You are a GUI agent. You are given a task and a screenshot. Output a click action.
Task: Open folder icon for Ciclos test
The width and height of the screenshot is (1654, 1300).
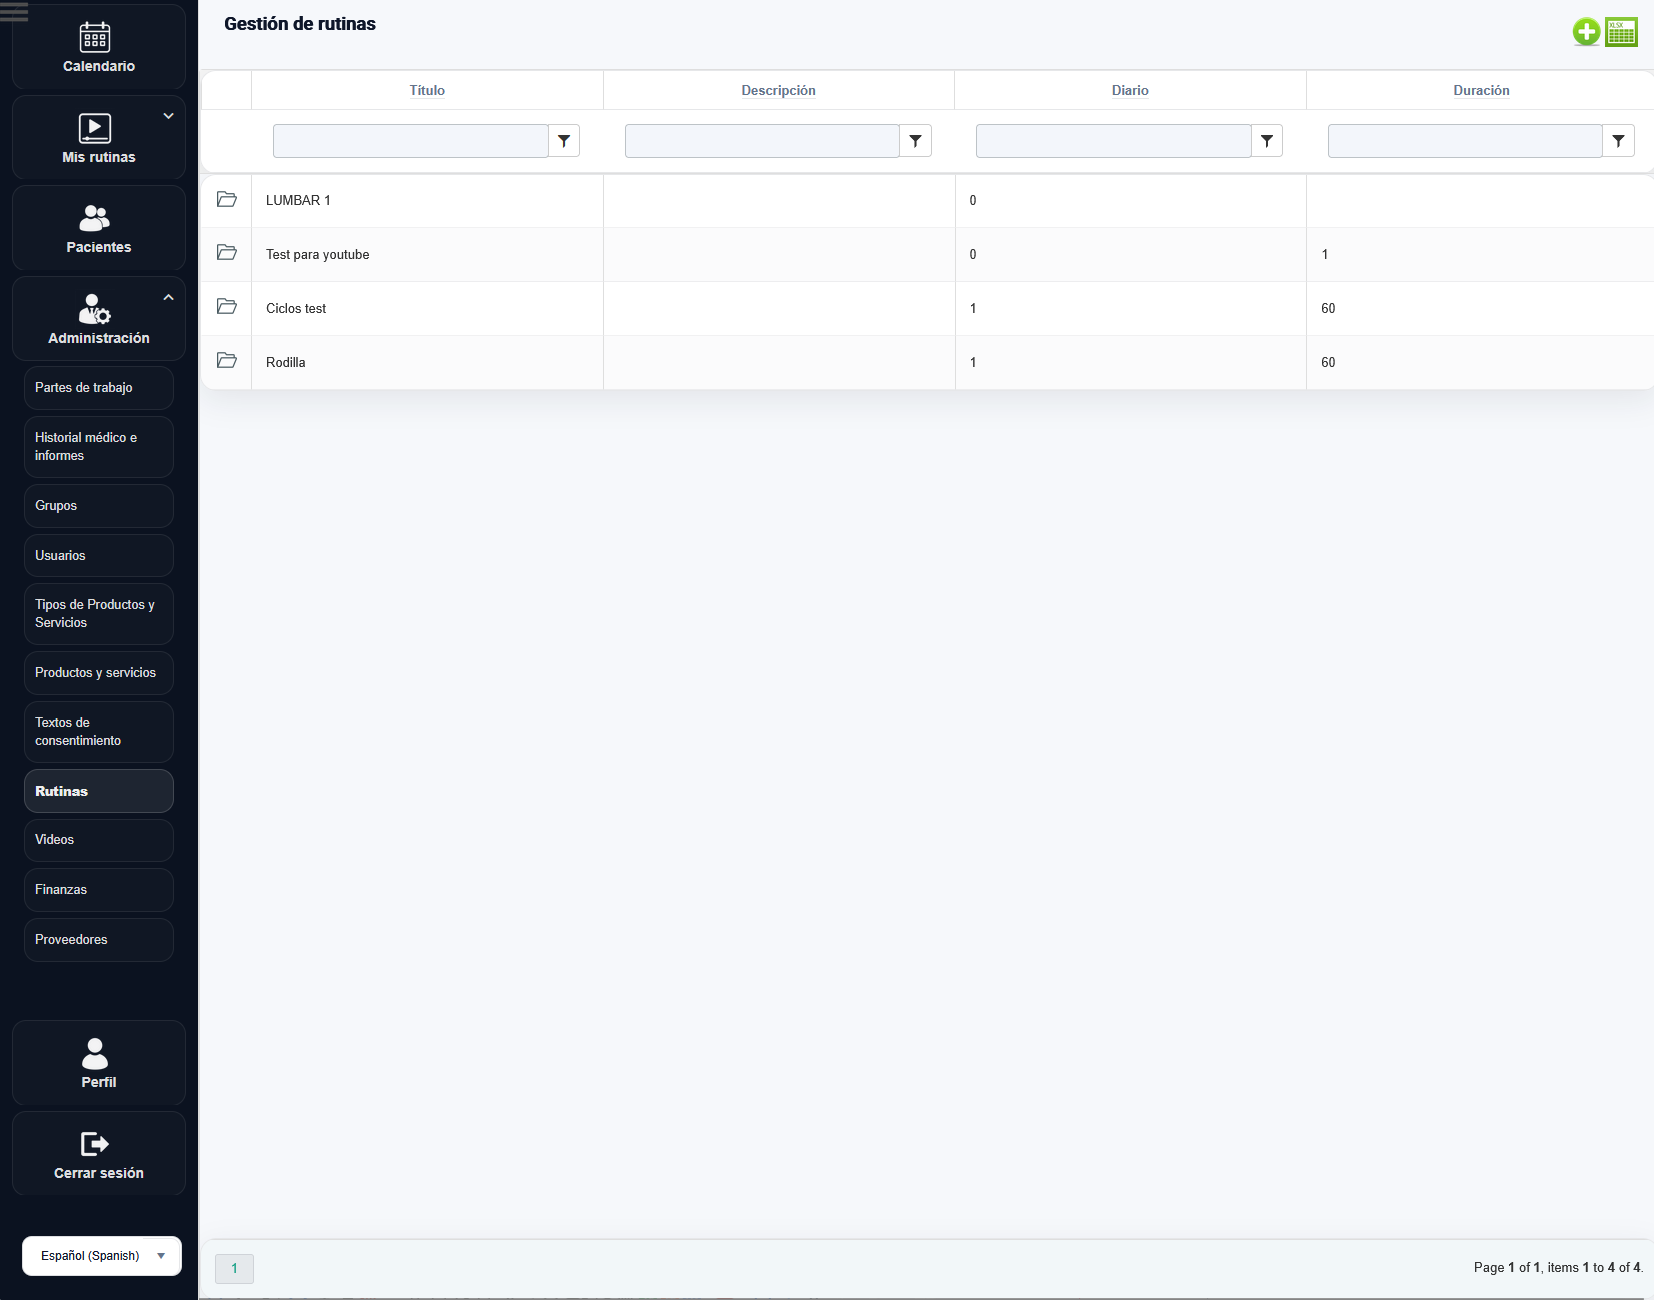tap(227, 307)
